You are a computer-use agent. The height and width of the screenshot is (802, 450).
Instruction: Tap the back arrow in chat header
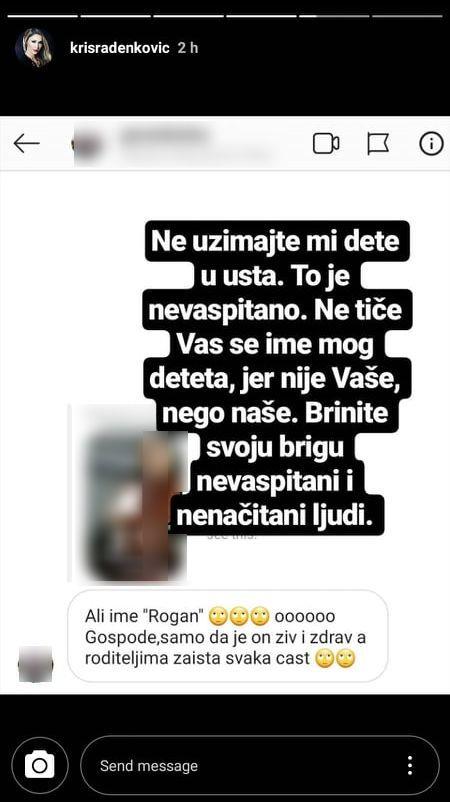coord(27,144)
